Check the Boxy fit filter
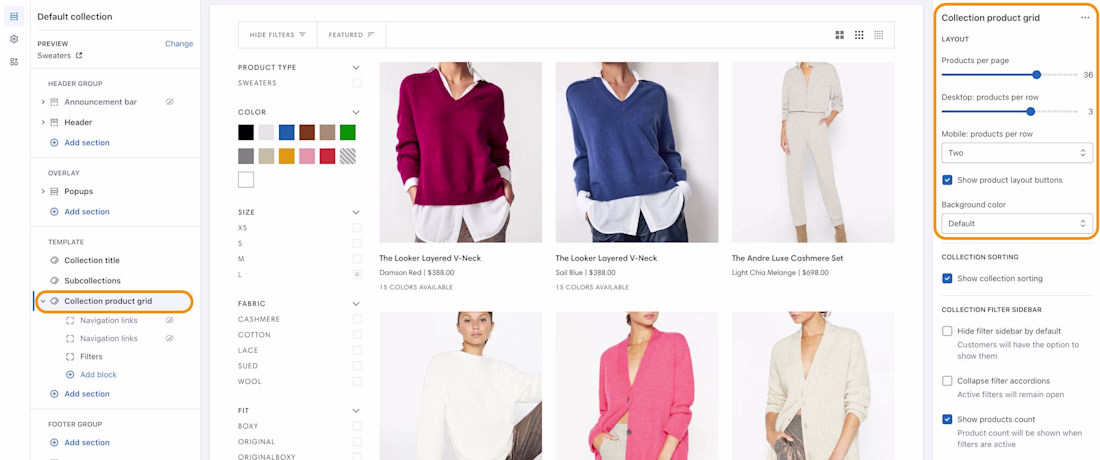 [x=357, y=426]
